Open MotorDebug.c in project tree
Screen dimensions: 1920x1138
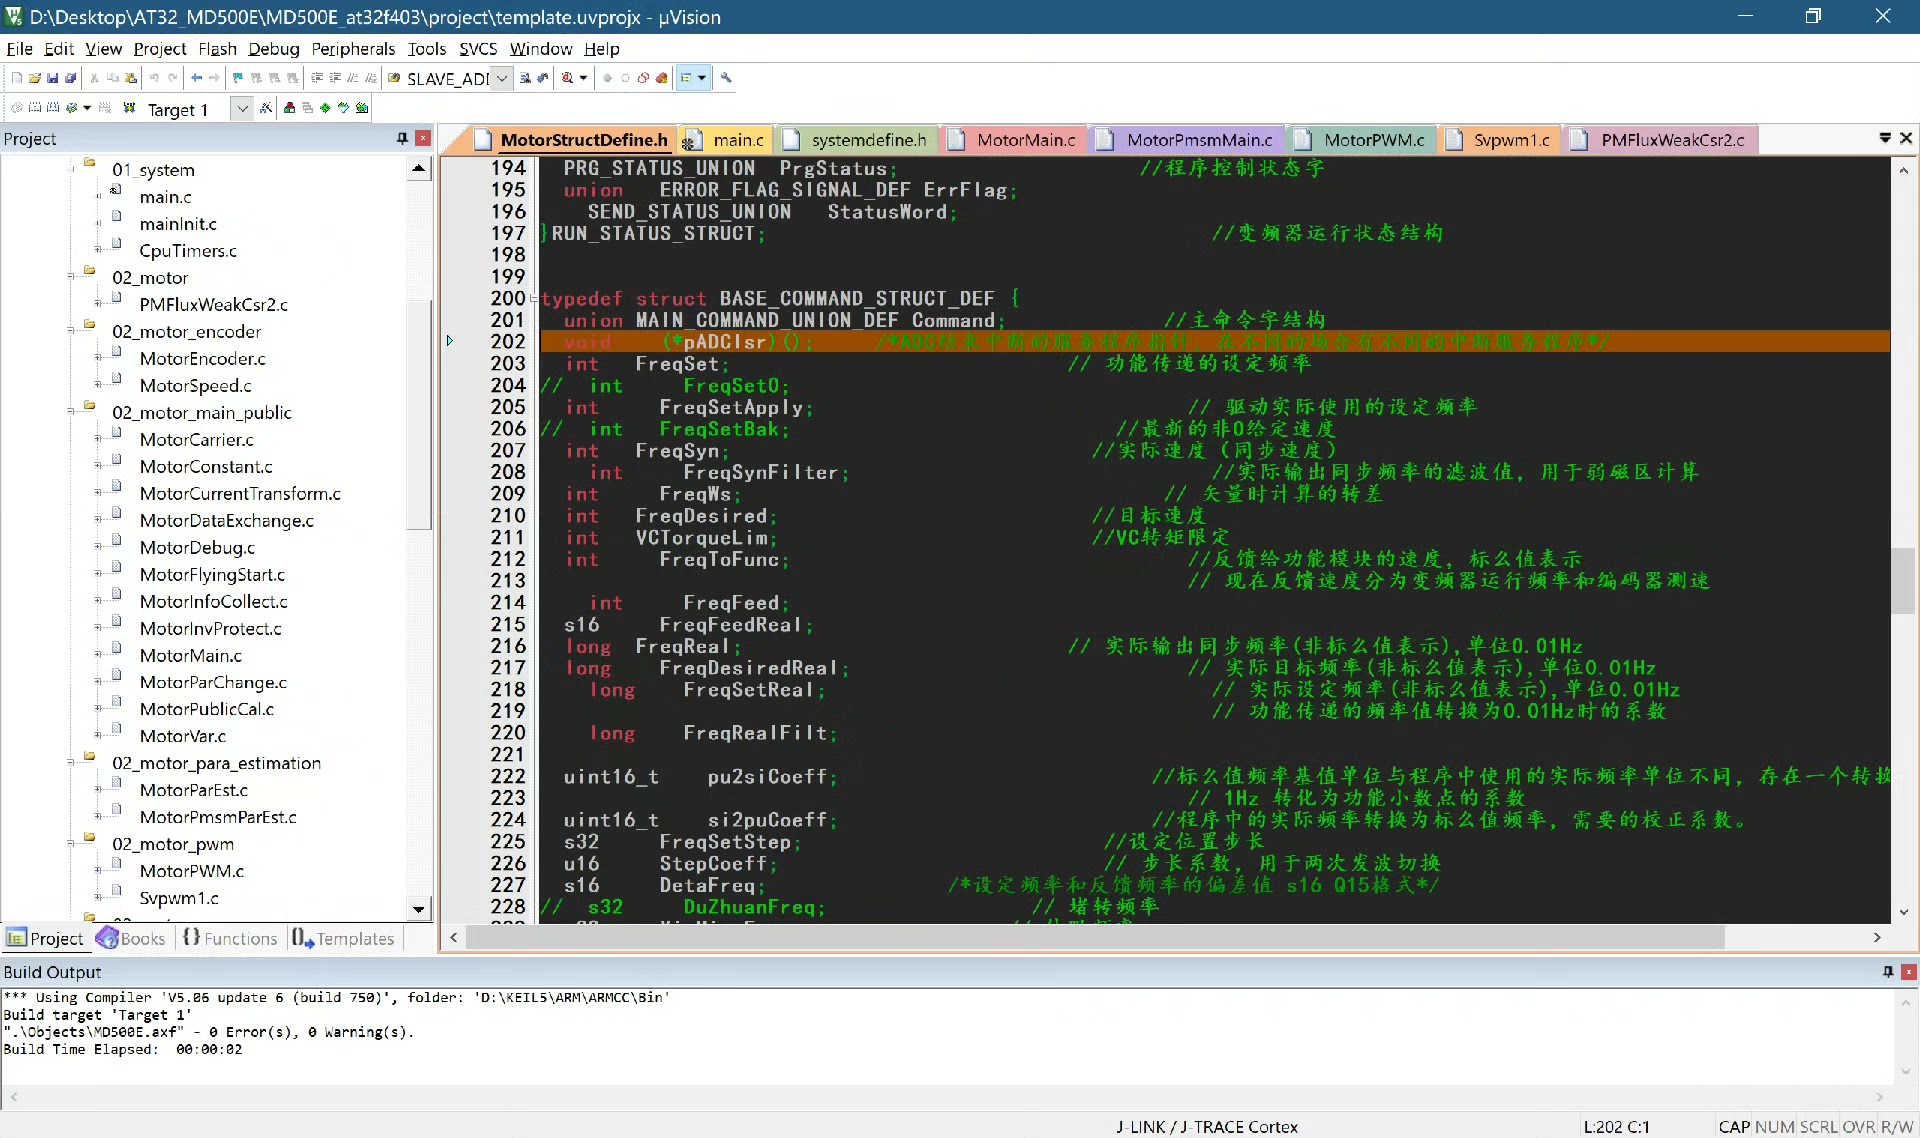(197, 547)
